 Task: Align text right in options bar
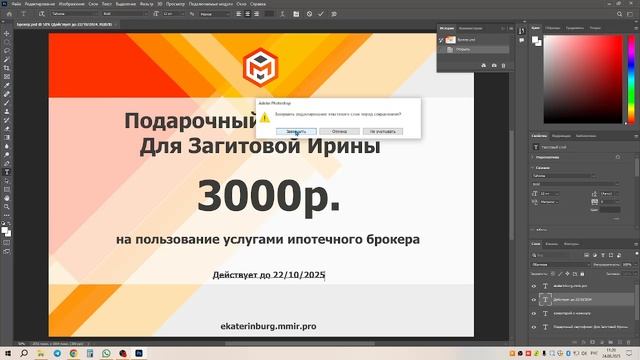pyautogui.click(x=256, y=14)
